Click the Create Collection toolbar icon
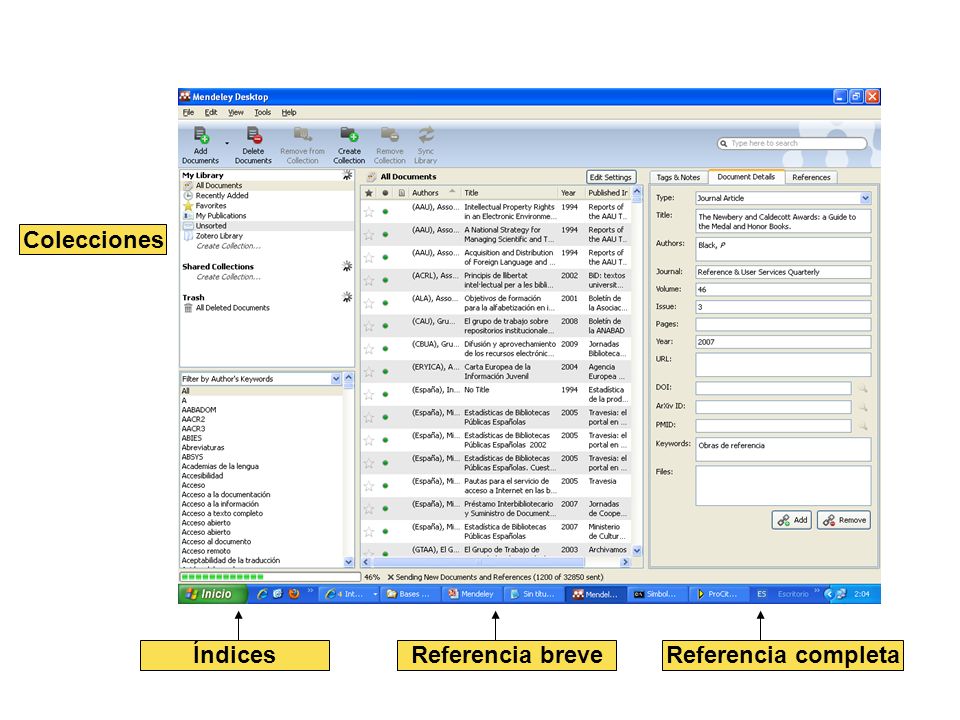The width and height of the screenshot is (960, 720). click(x=349, y=135)
